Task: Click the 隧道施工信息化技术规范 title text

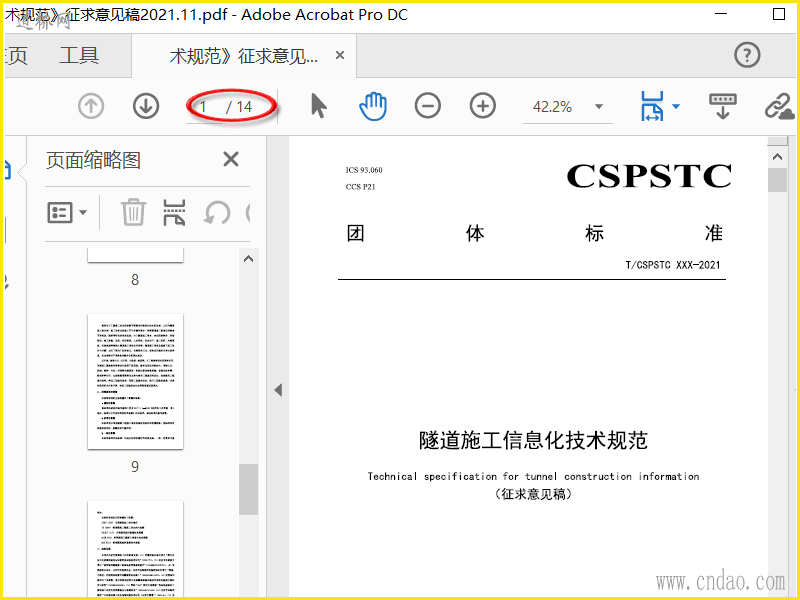Action: click(533, 440)
